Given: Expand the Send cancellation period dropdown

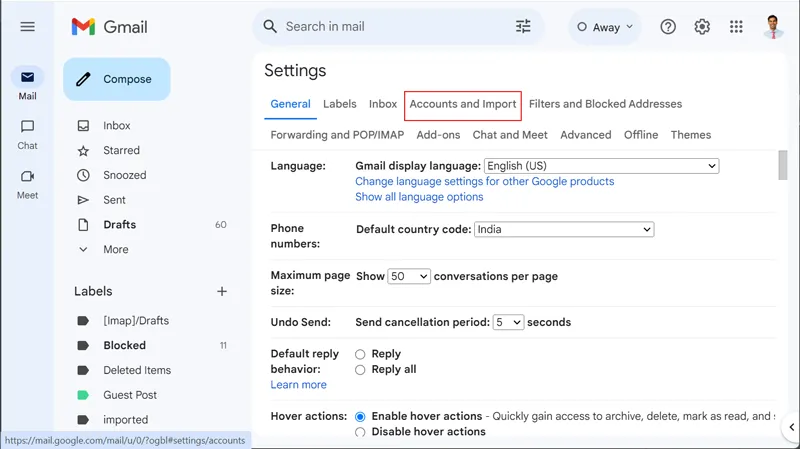Looking at the screenshot, I should tap(508, 322).
